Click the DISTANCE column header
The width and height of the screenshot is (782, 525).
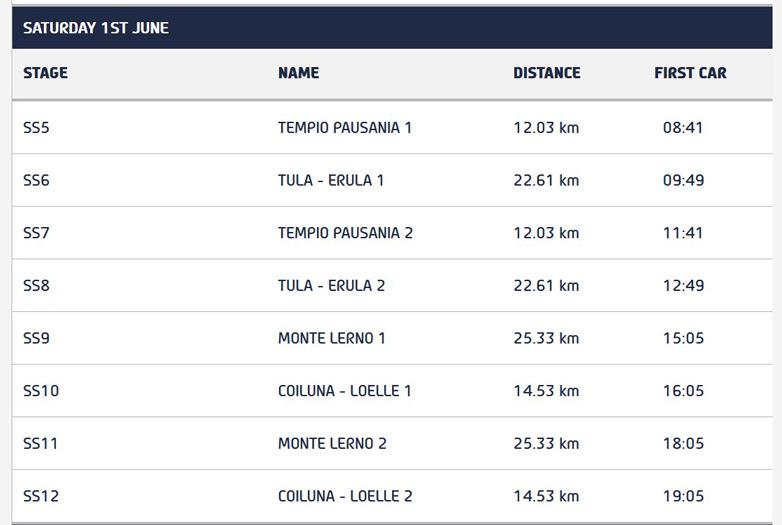pyautogui.click(x=546, y=73)
